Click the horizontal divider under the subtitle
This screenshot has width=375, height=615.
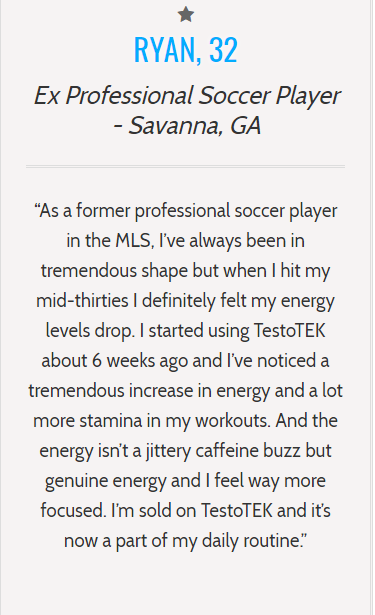(x=185, y=167)
